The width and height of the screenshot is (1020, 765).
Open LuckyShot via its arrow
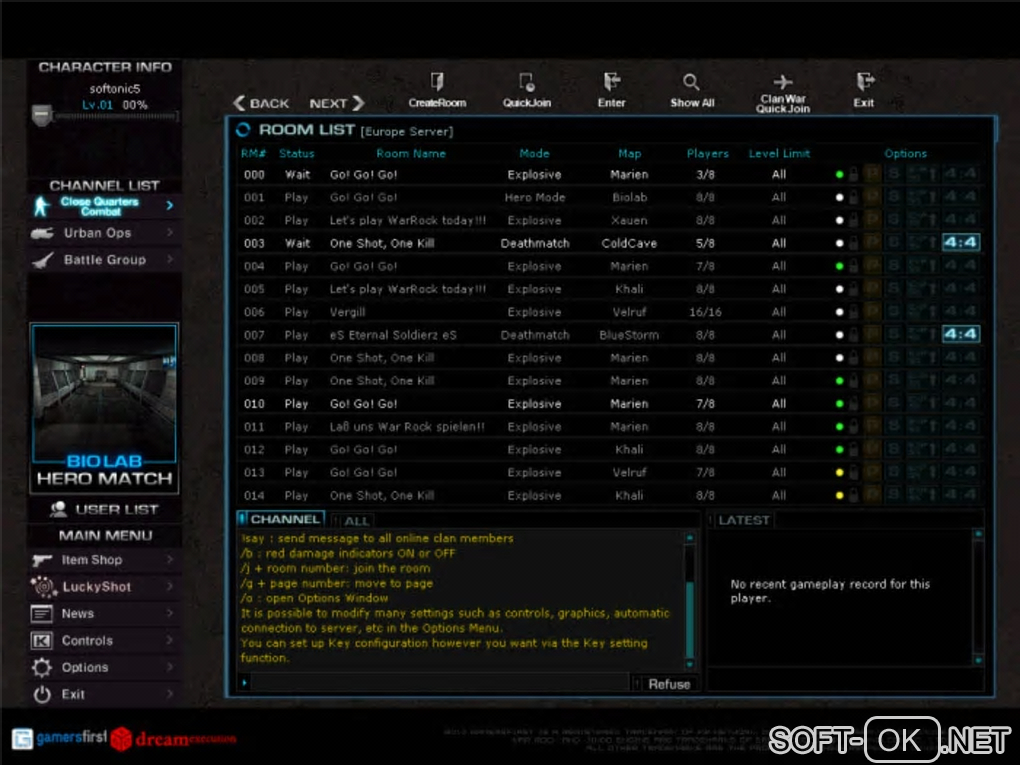[170, 586]
